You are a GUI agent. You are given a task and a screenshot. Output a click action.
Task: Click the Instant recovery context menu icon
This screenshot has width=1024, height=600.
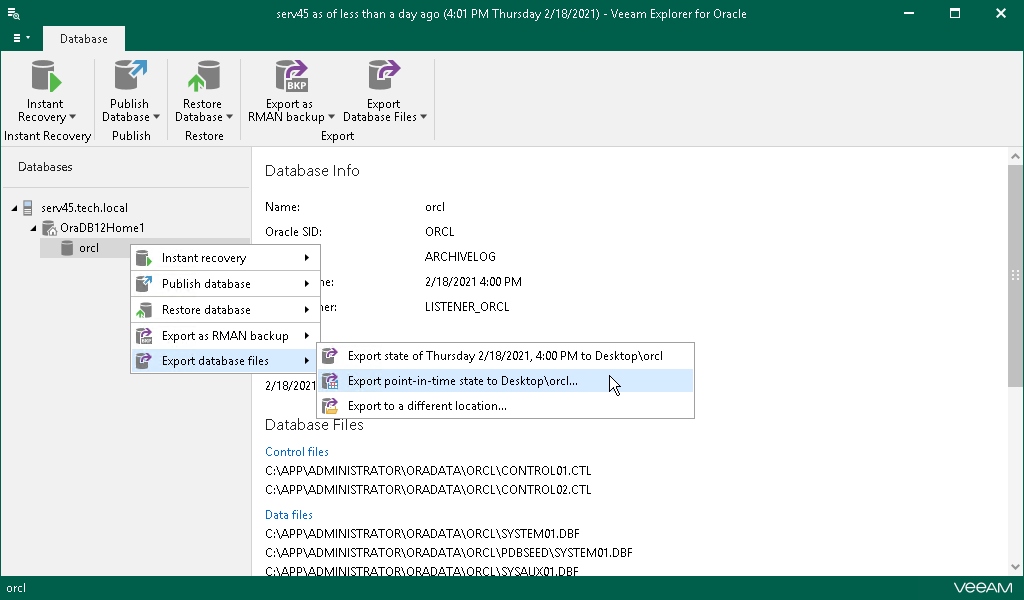pos(144,258)
